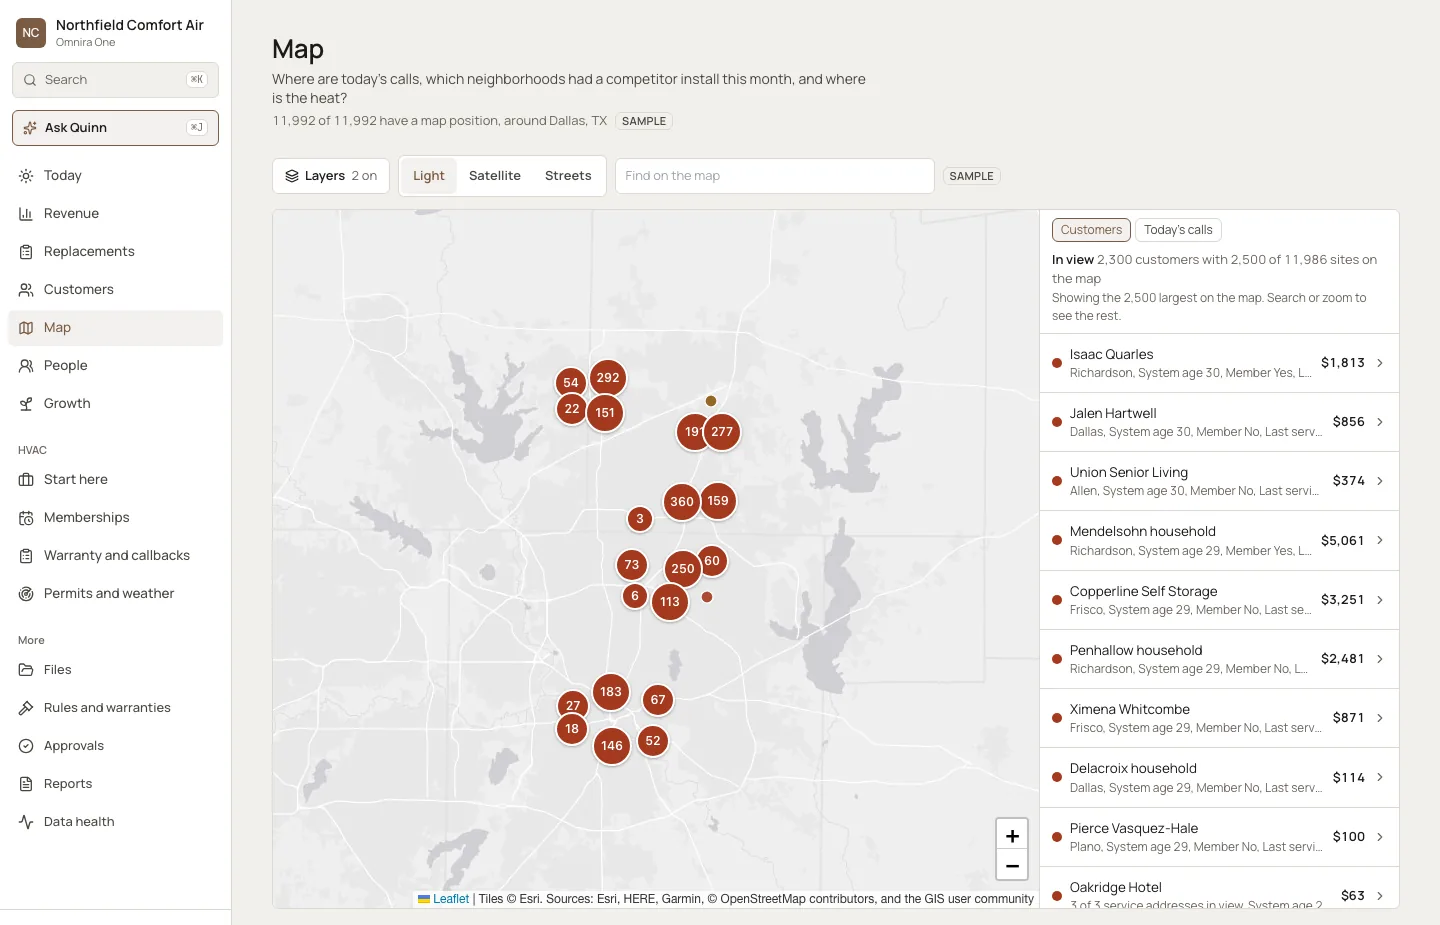Switch map style to Satellite

click(x=495, y=176)
